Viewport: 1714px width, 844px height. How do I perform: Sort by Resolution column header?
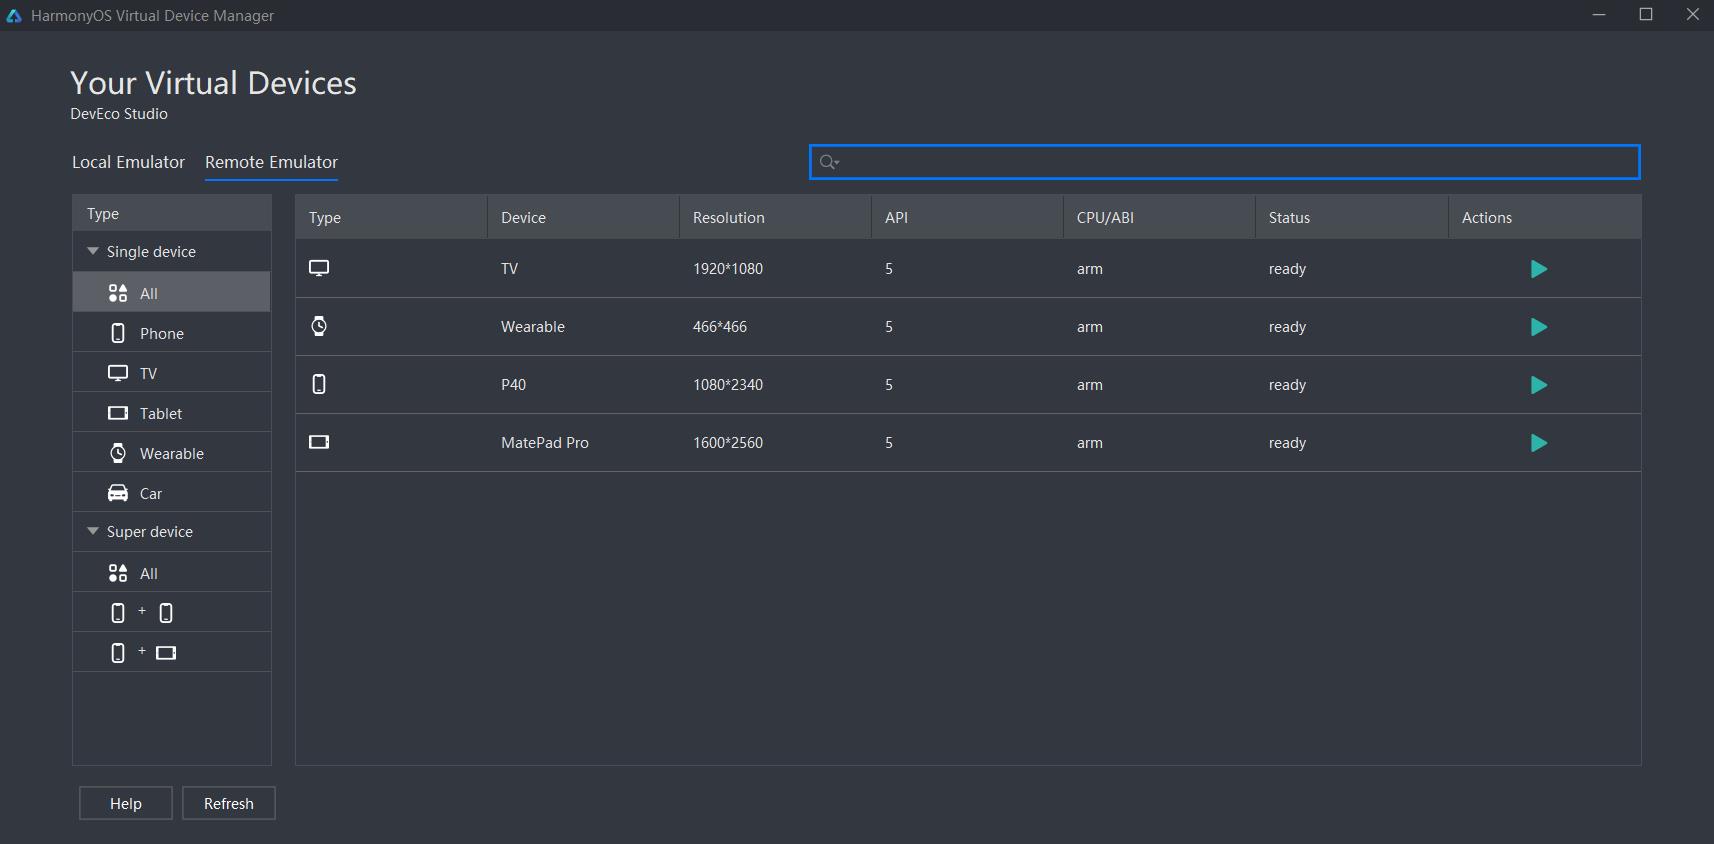point(775,217)
